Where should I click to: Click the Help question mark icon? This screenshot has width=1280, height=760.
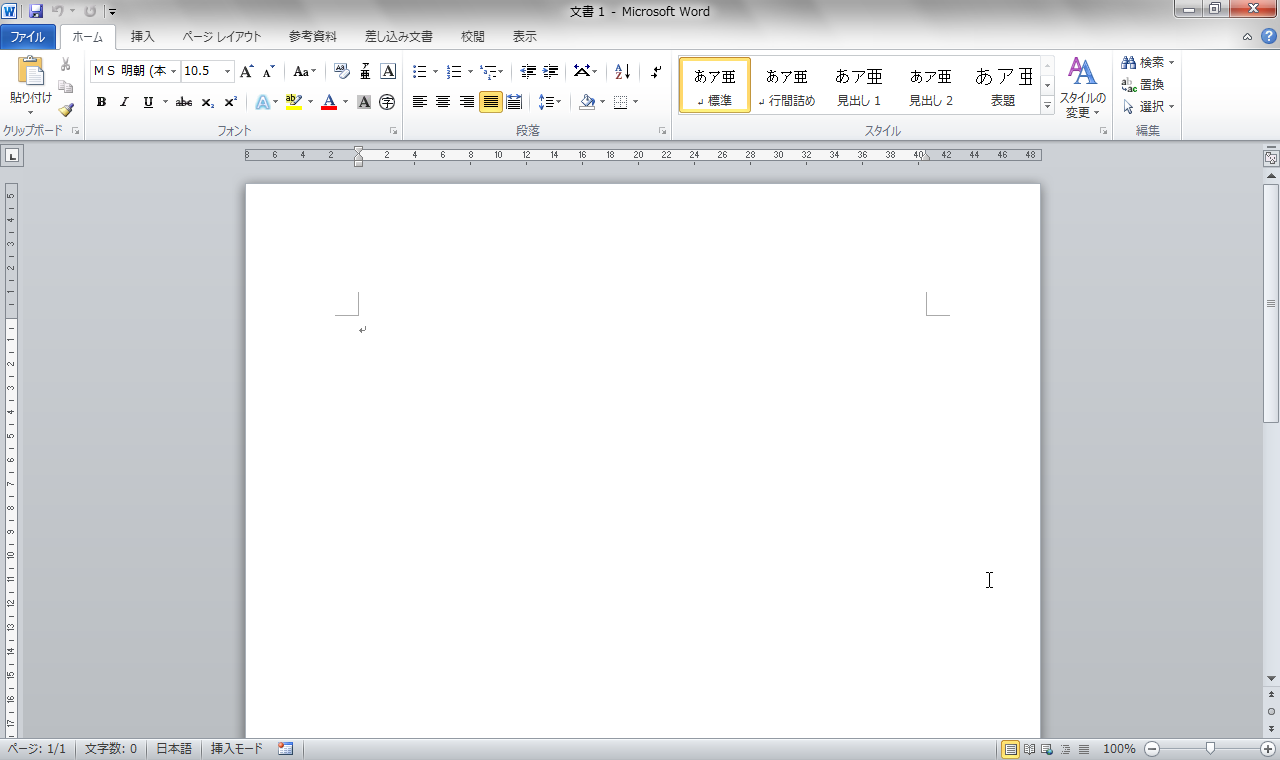[x=1268, y=36]
